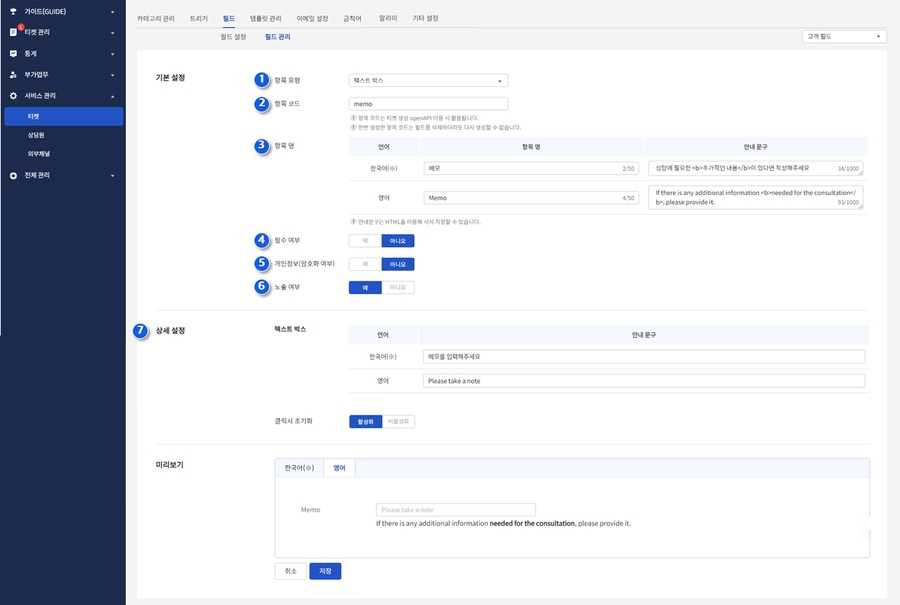Click the statistics chart icon in sidebar

click(13, 53)
